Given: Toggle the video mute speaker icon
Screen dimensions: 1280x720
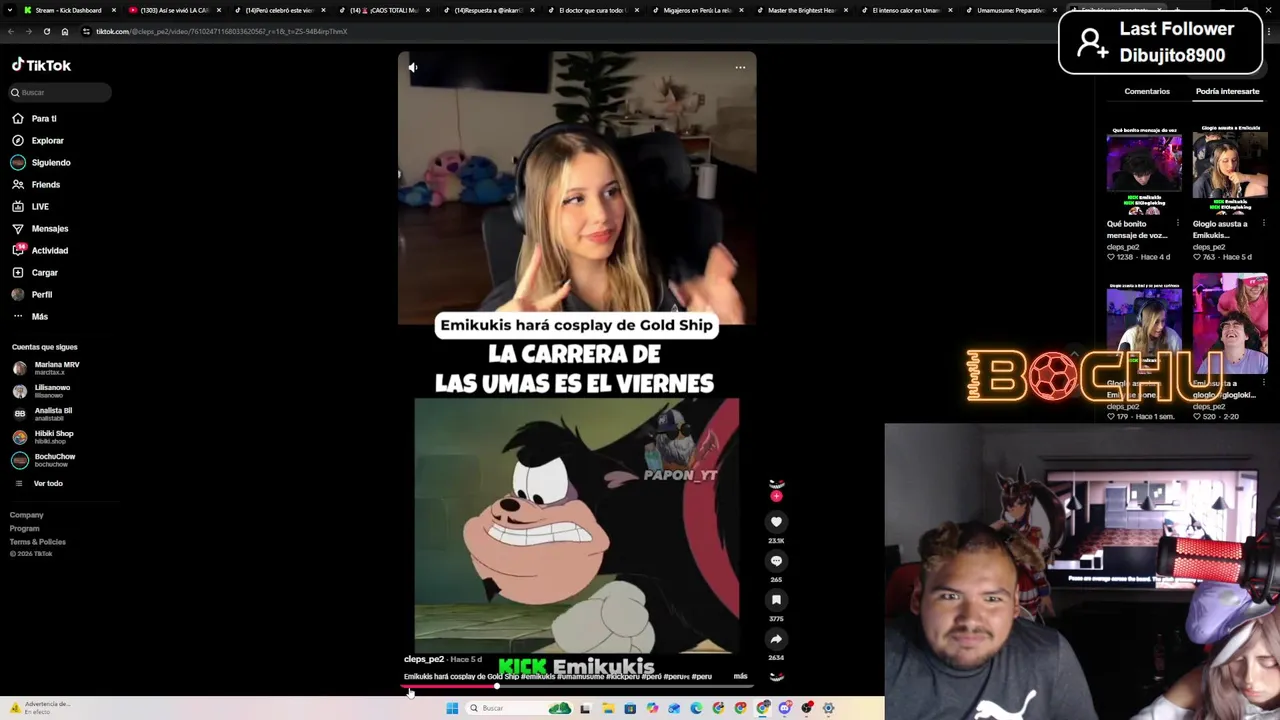Looking at the screenshot, I should (413, 67).
